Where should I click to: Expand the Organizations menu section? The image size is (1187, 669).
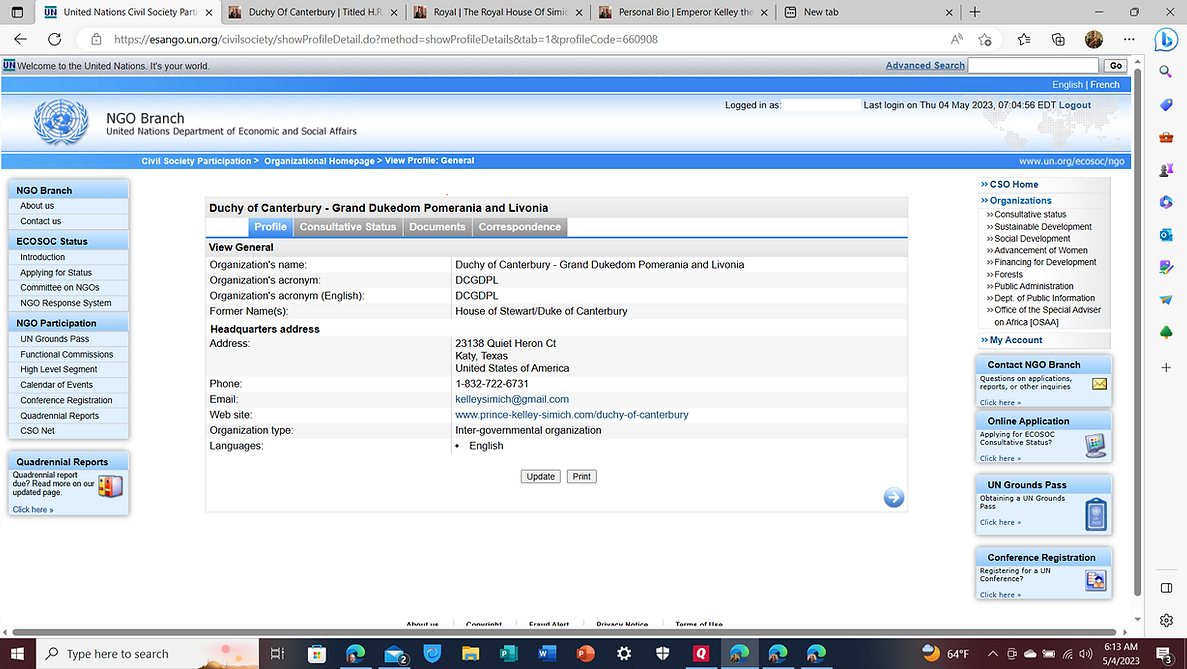point(1020,201)
